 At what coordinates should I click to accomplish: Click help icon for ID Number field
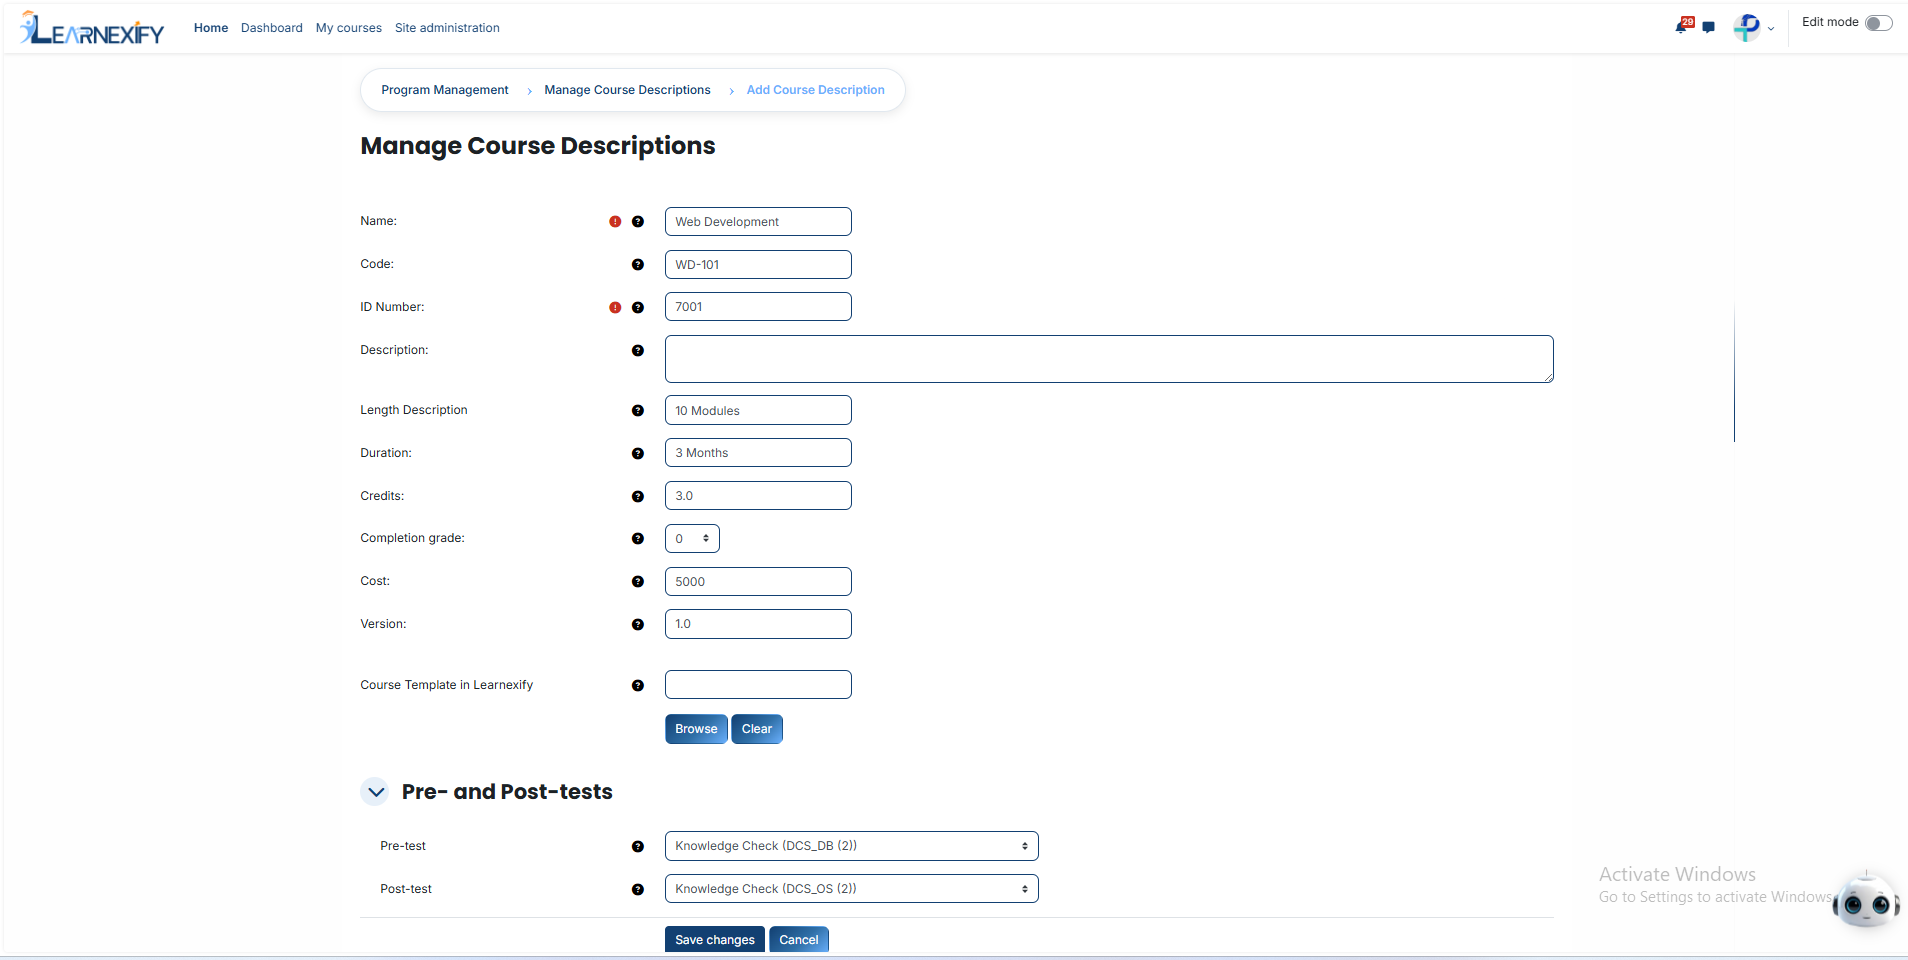(638, 308)
